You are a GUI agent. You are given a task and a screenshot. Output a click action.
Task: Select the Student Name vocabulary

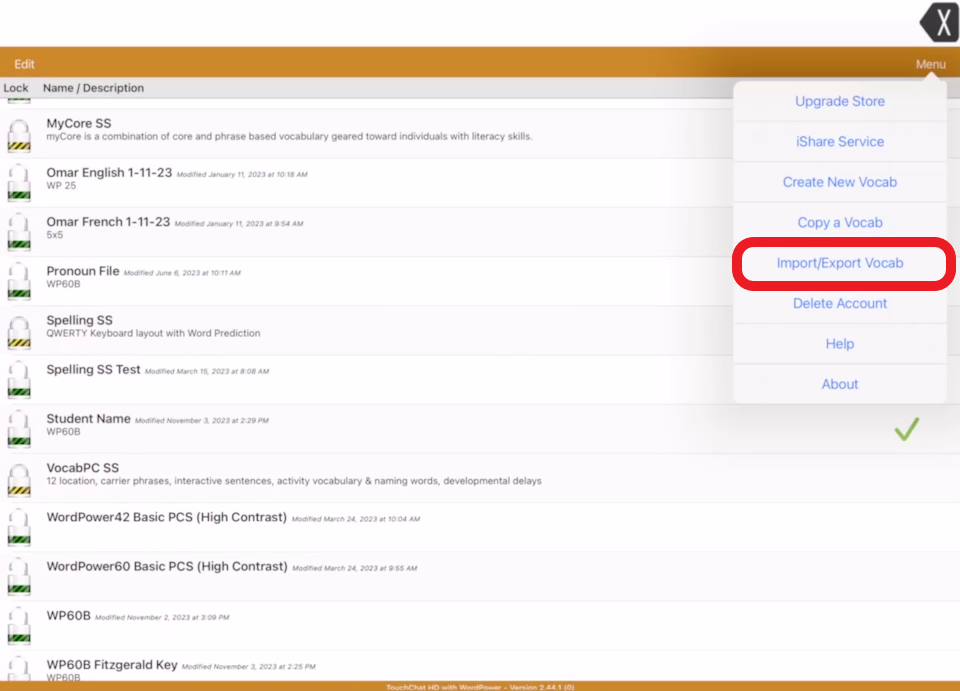[480, 429]
